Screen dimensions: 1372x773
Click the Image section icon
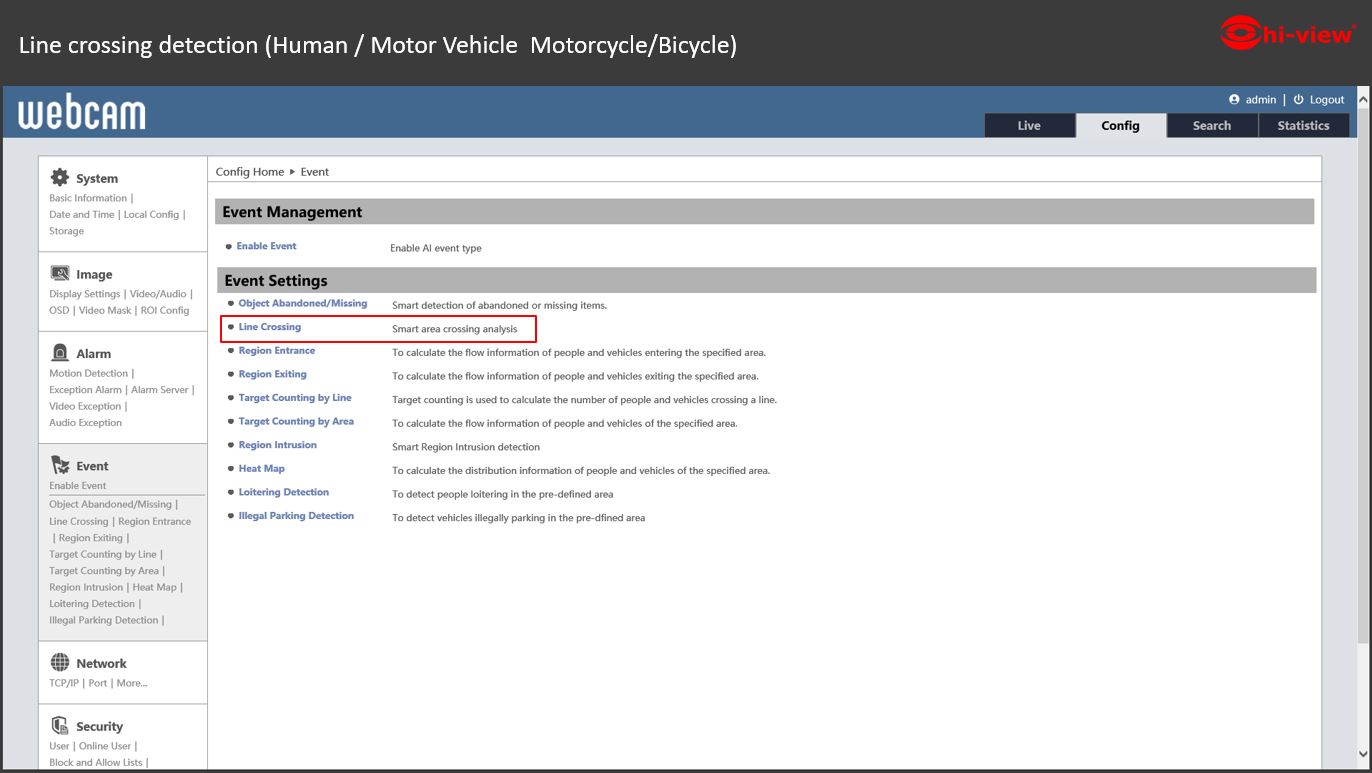(x=60, y=273)
